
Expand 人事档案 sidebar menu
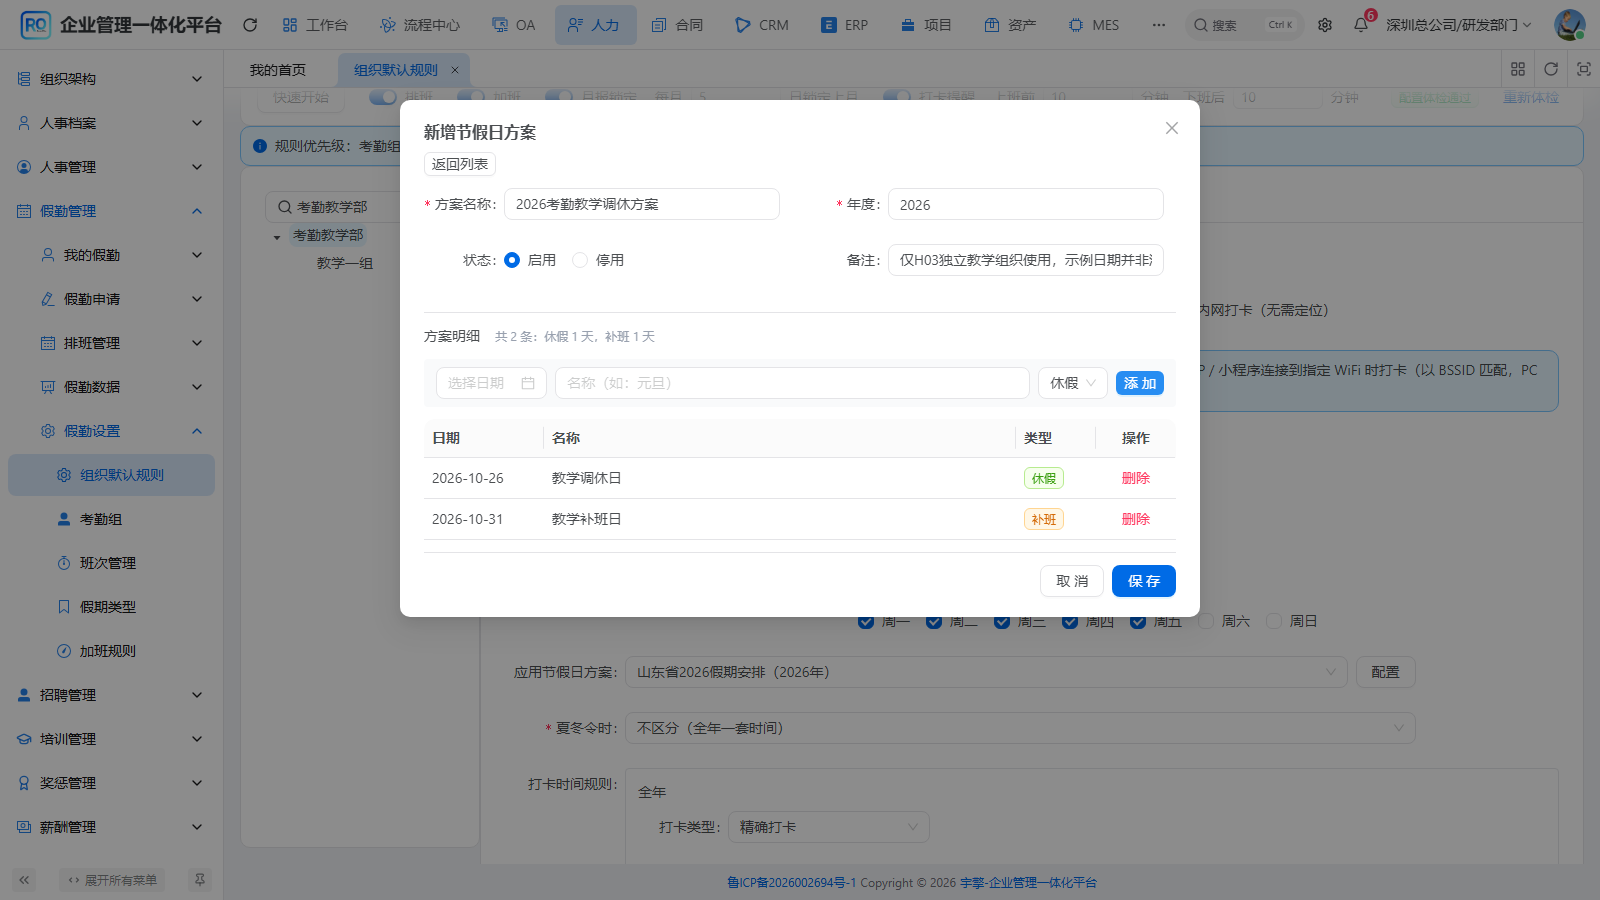pyautogui.click(x=111, y=123)
